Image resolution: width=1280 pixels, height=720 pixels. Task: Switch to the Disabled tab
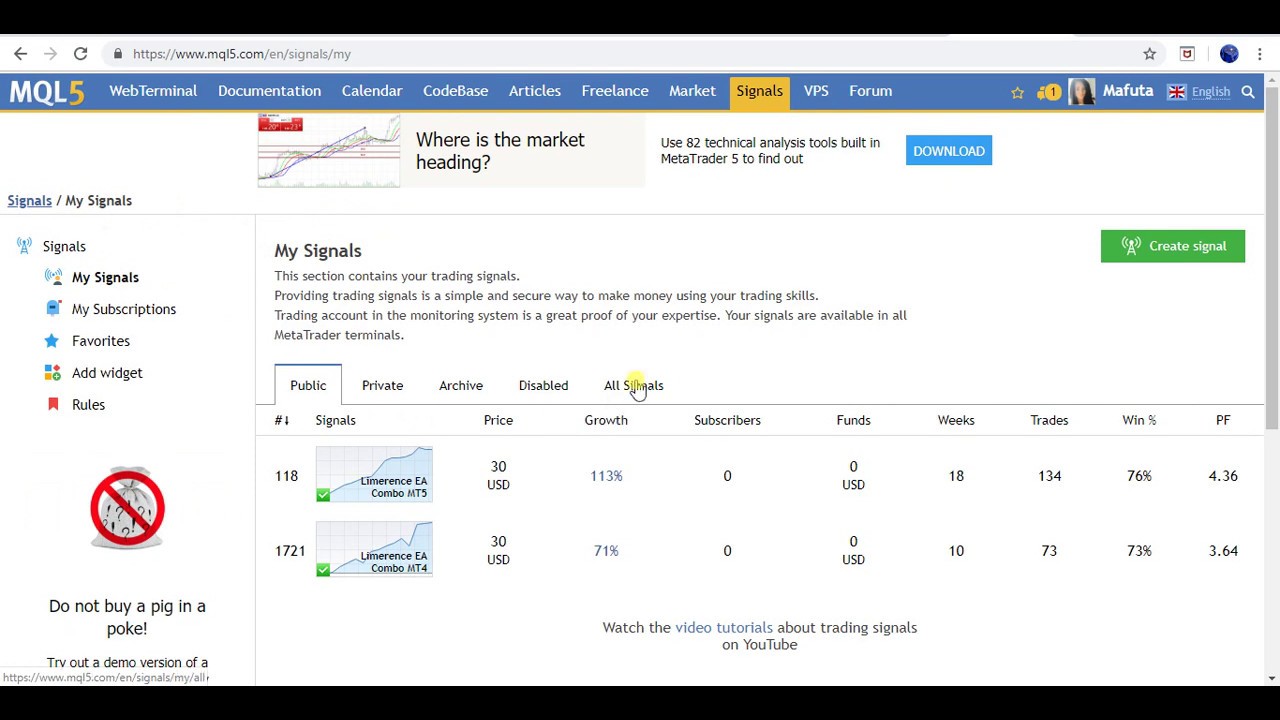tap(543, 385)
